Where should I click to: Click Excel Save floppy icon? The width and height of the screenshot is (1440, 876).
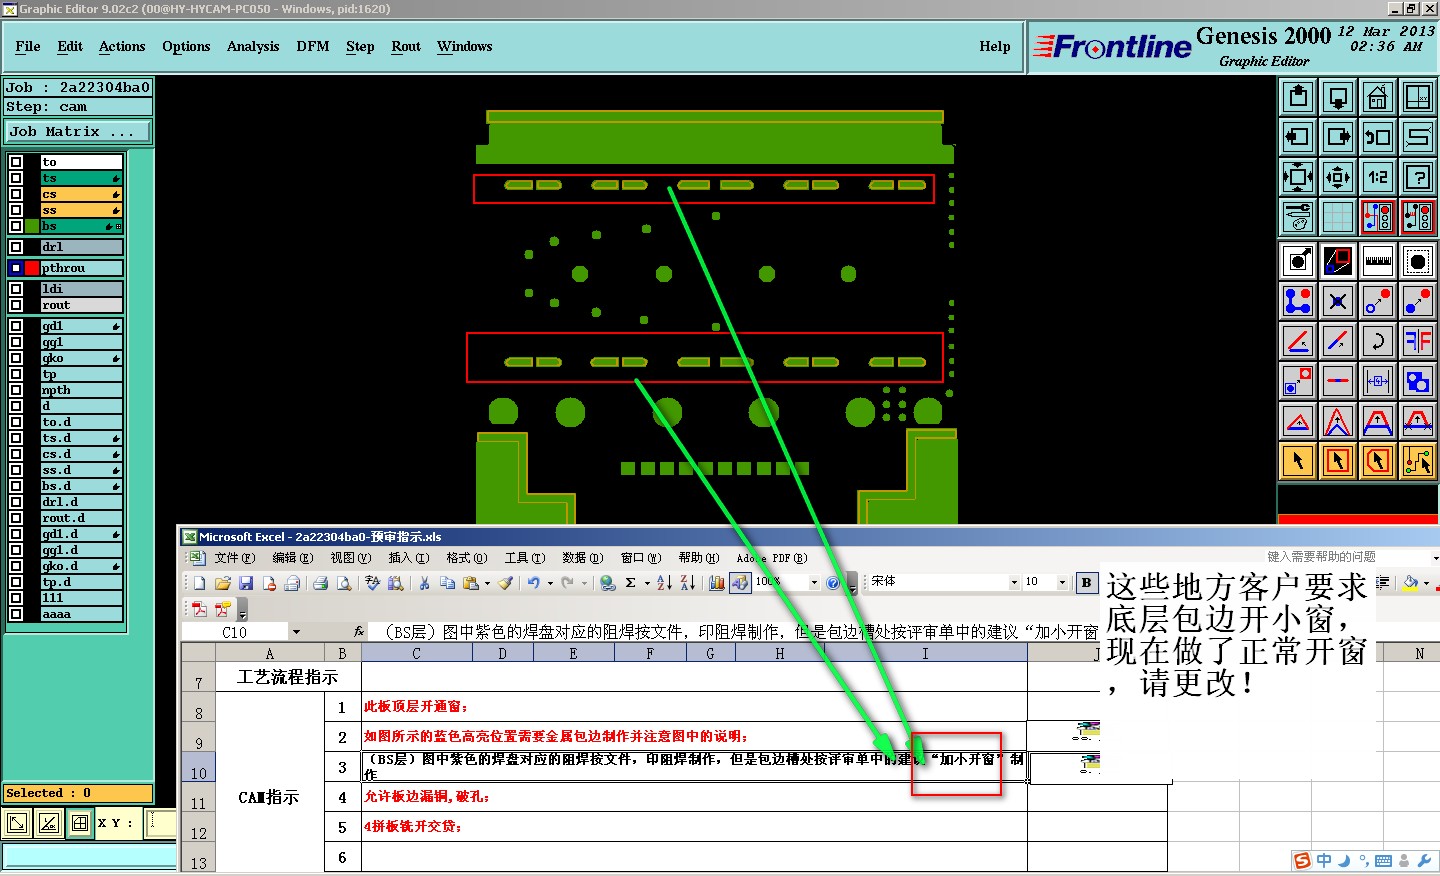246,583
